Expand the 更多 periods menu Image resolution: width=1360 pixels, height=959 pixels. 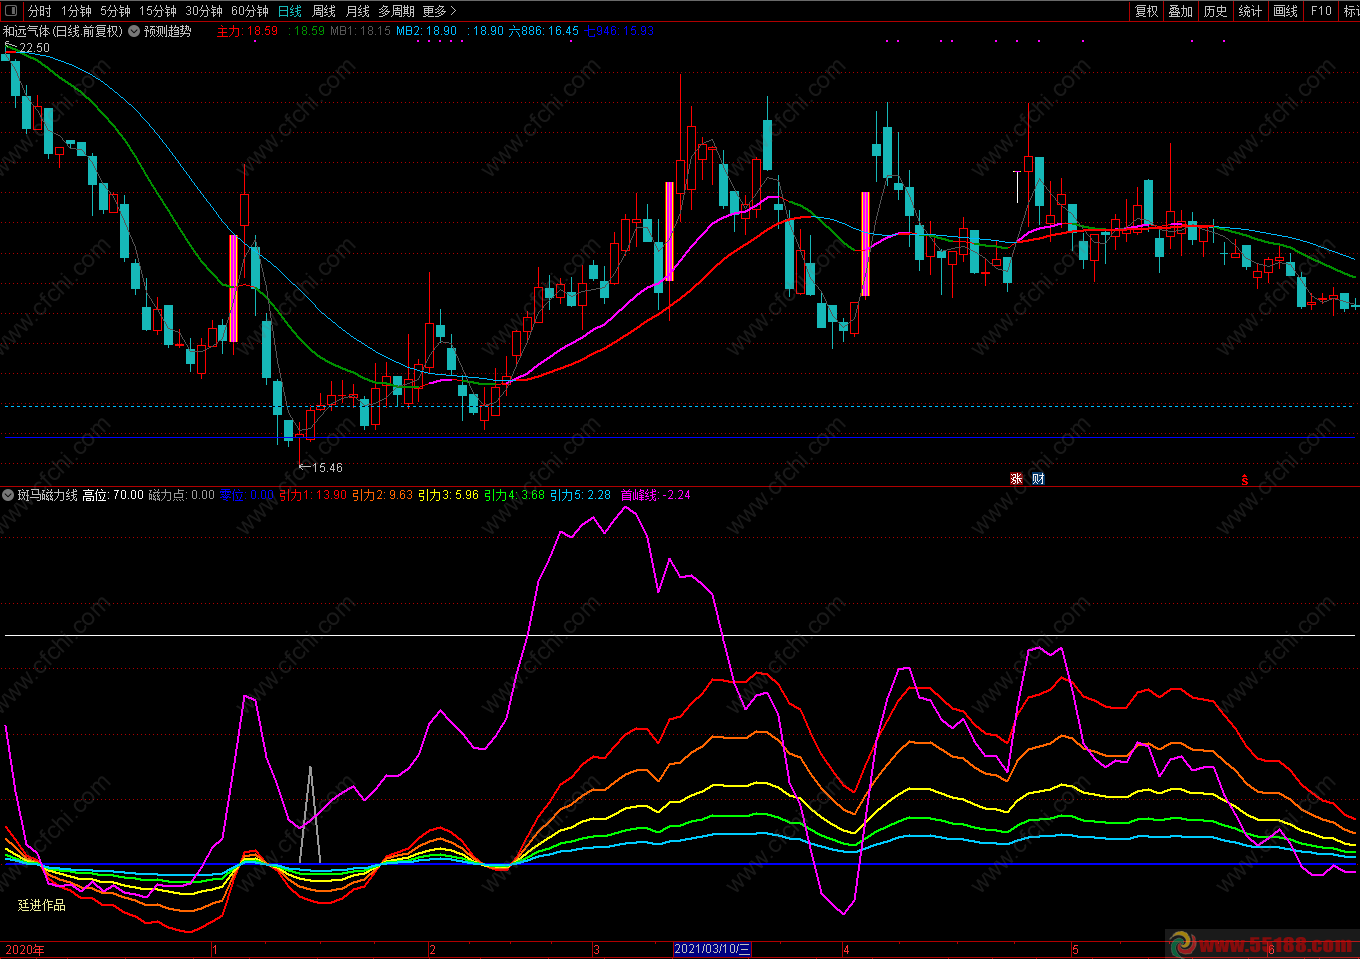click(439, 11)
